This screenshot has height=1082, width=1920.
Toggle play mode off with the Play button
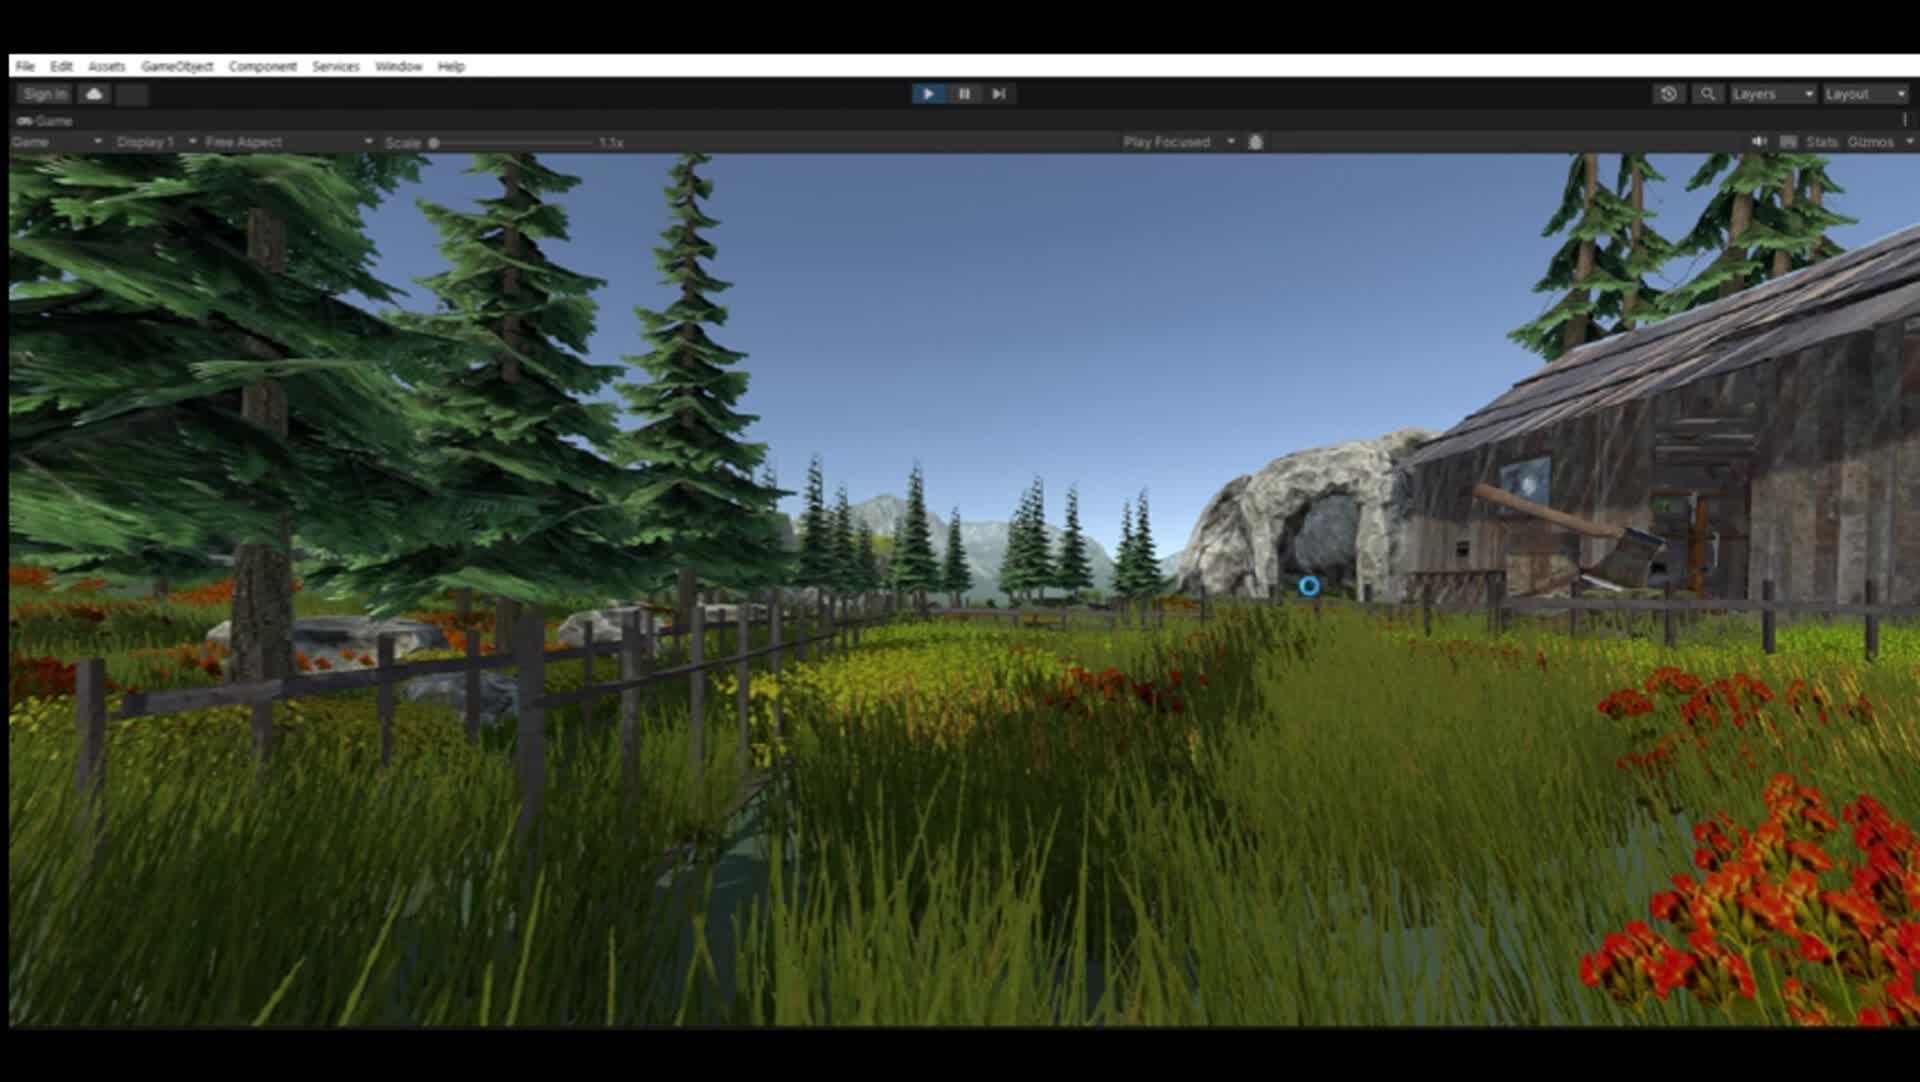point(929,93)
